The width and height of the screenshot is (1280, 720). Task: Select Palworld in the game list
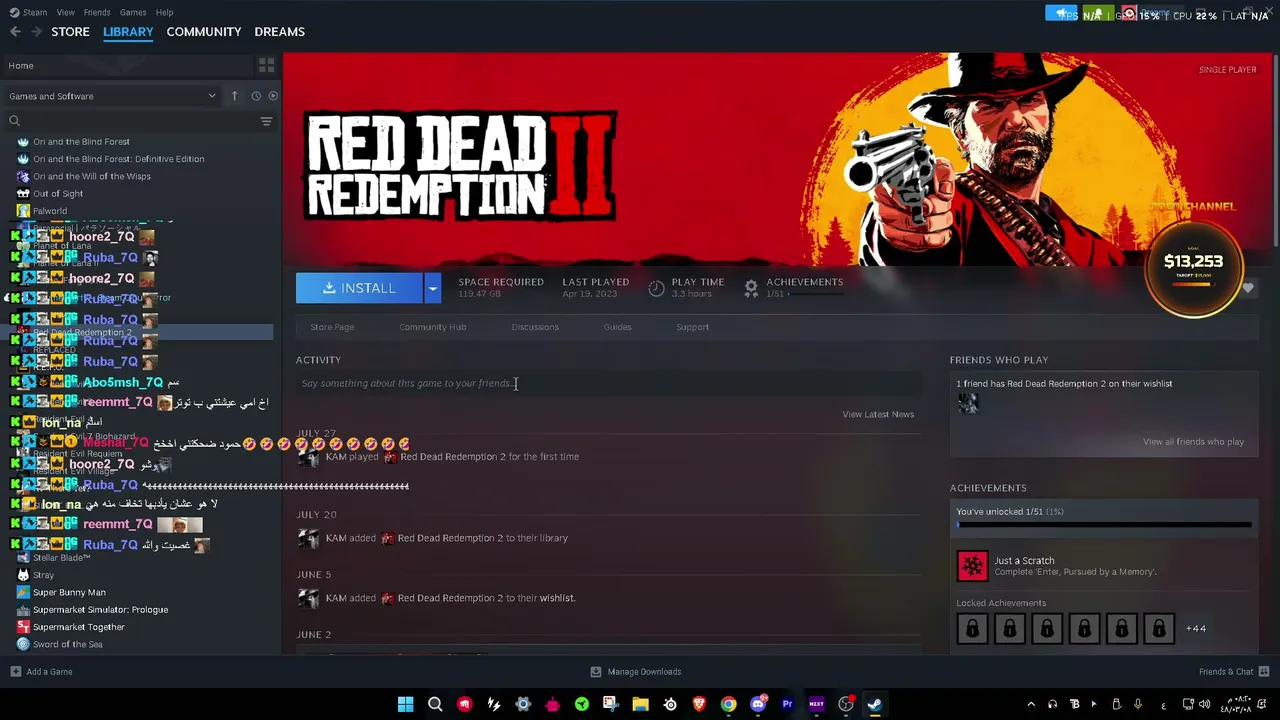point(50,211)
